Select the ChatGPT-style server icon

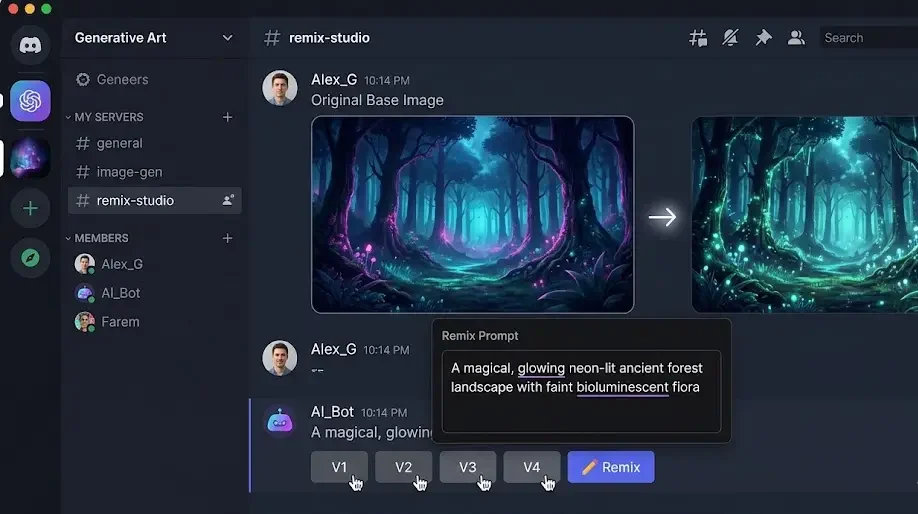click(x=30, y=101)
